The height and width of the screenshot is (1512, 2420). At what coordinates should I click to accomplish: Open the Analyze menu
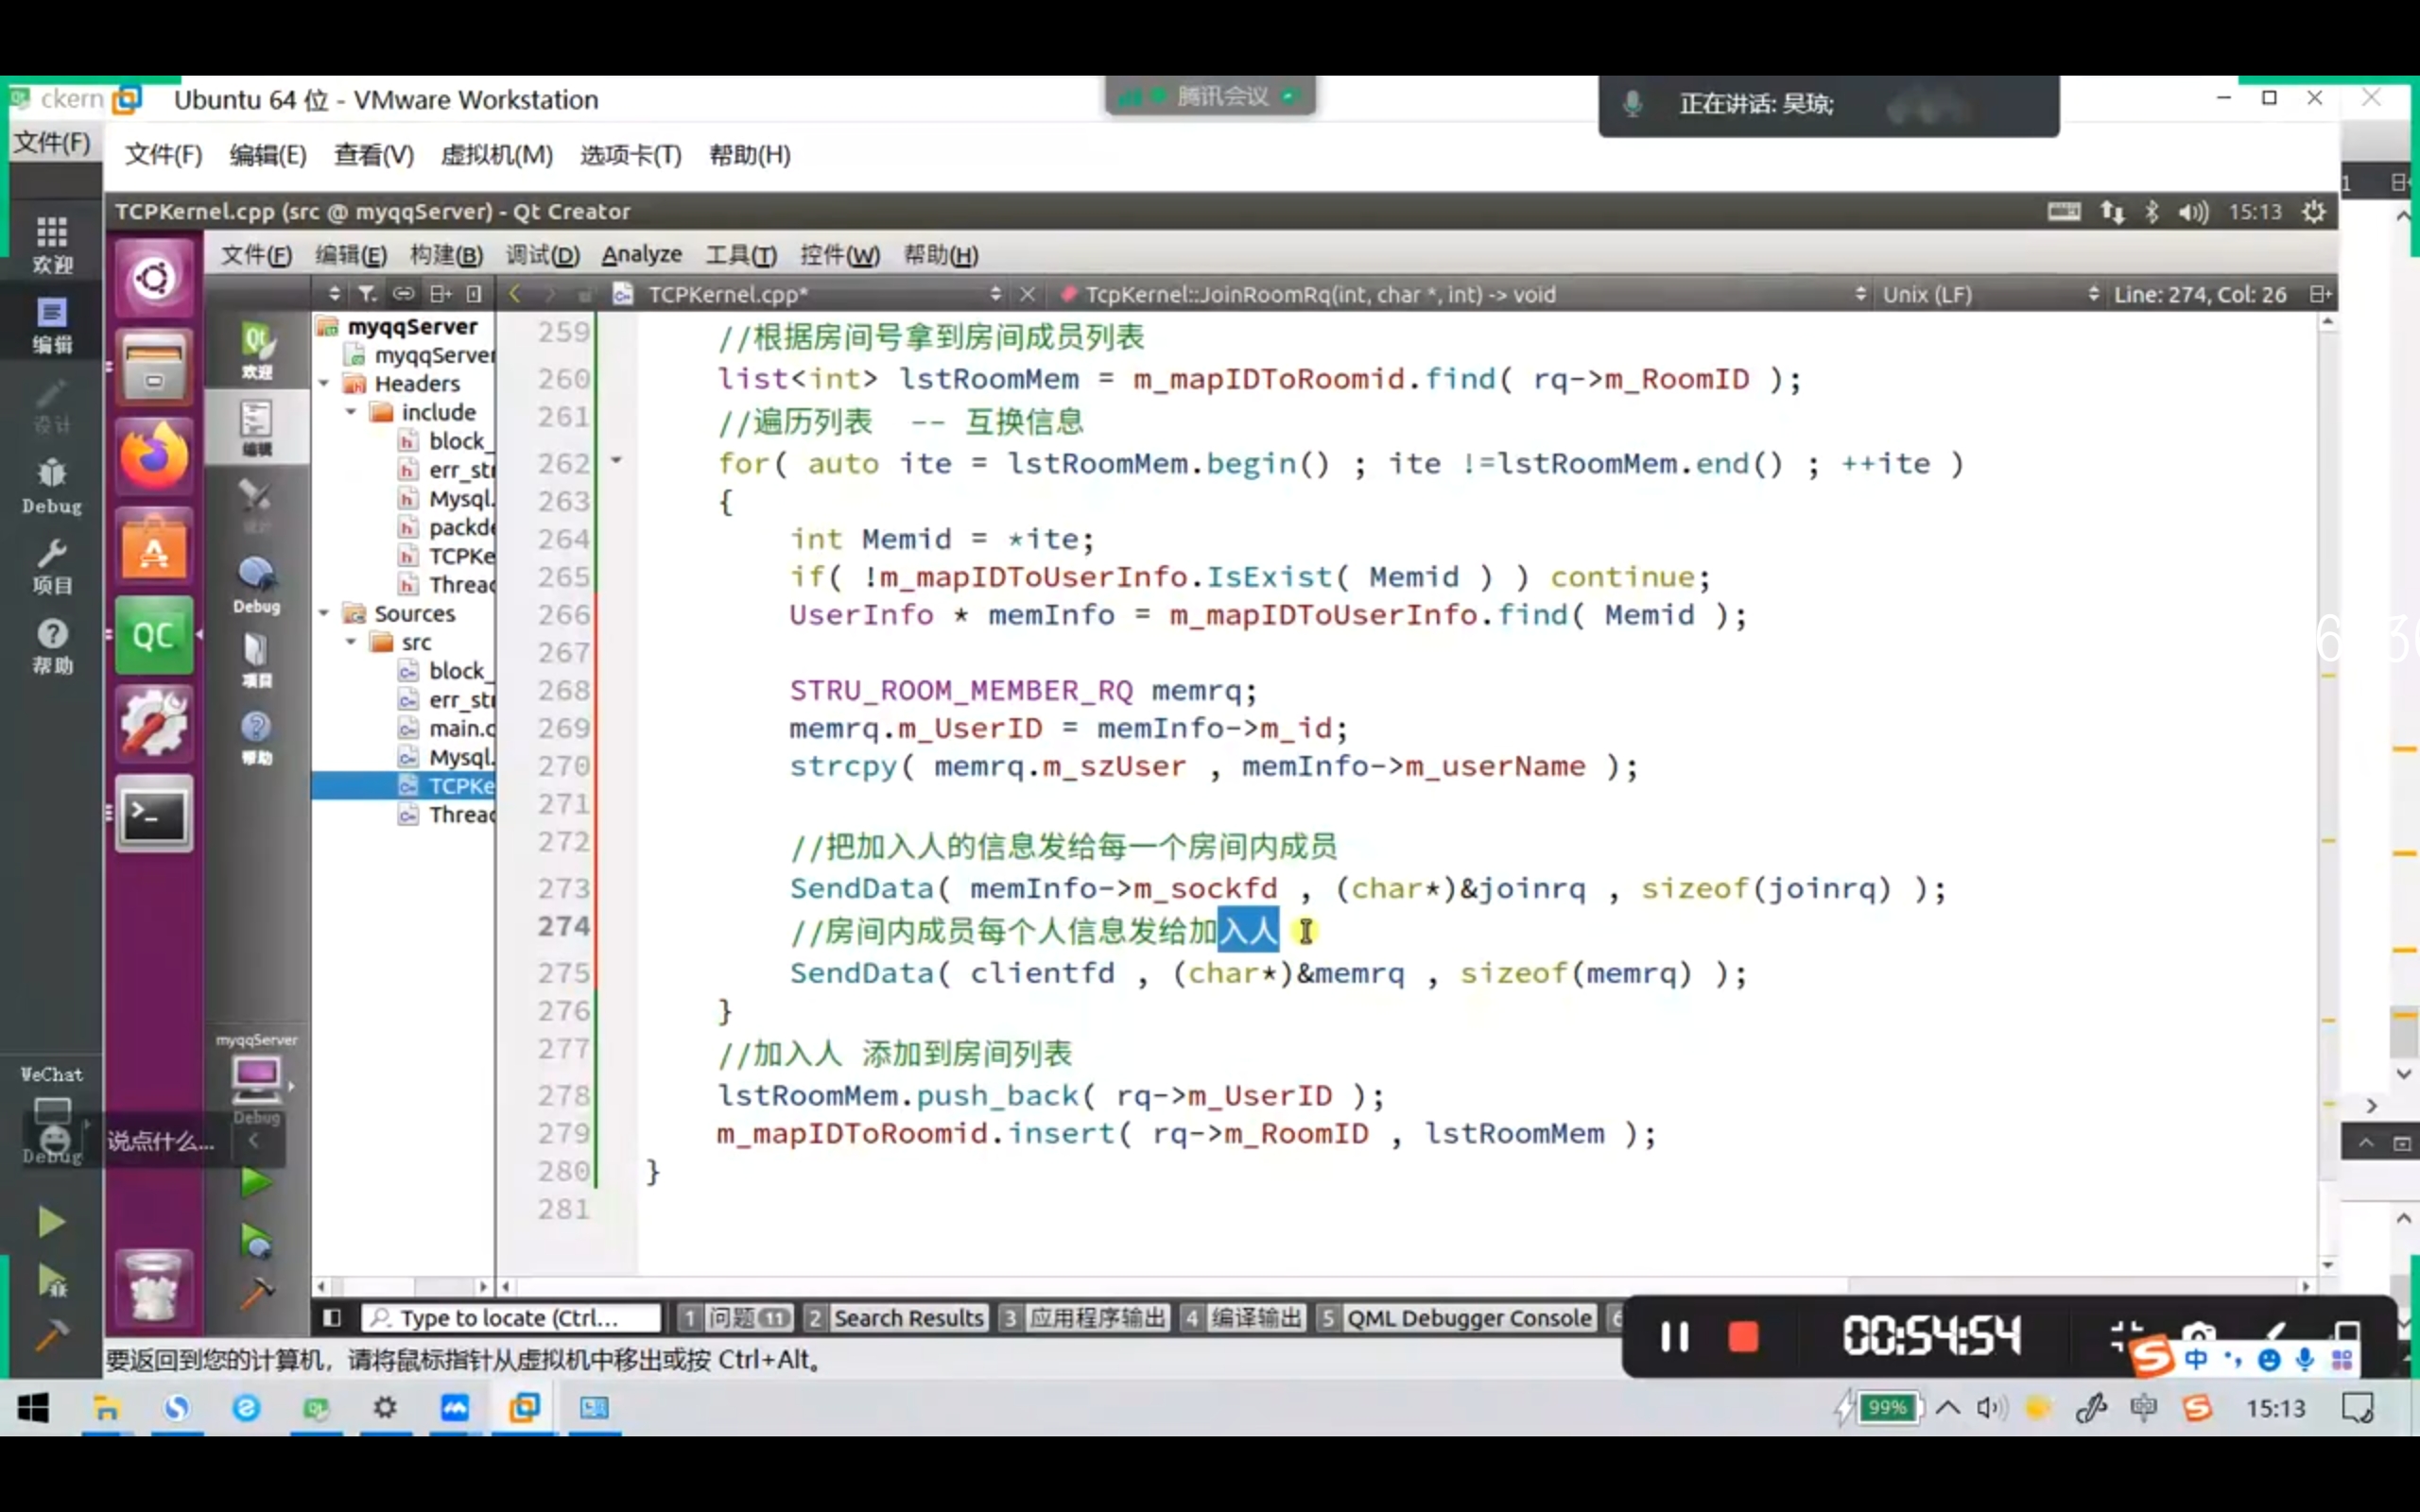(641, 255)
